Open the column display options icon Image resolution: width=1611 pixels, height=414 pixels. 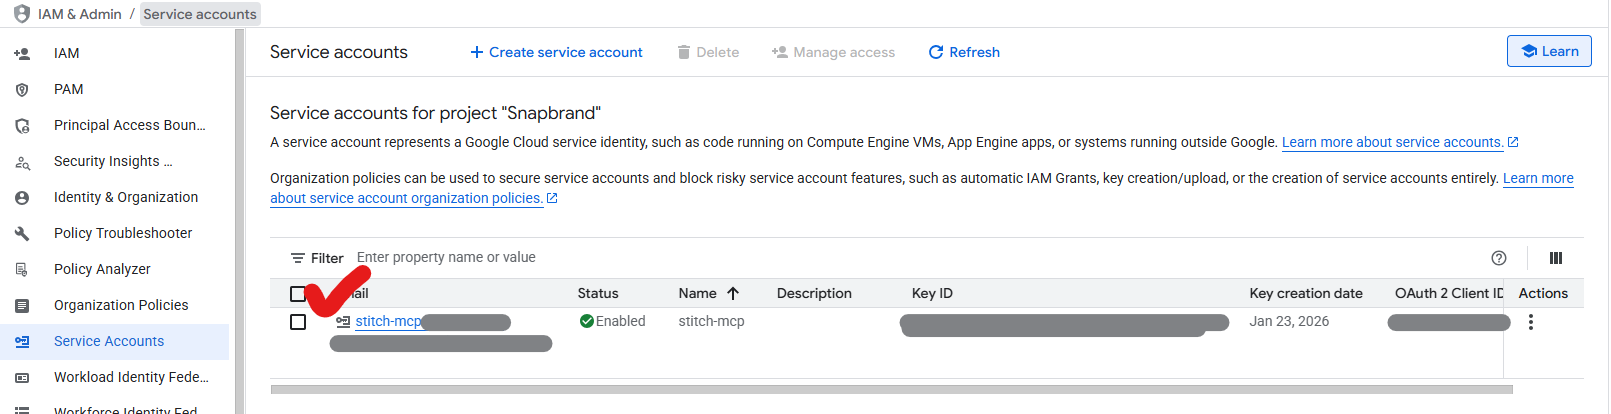(x=1555, y=258)
